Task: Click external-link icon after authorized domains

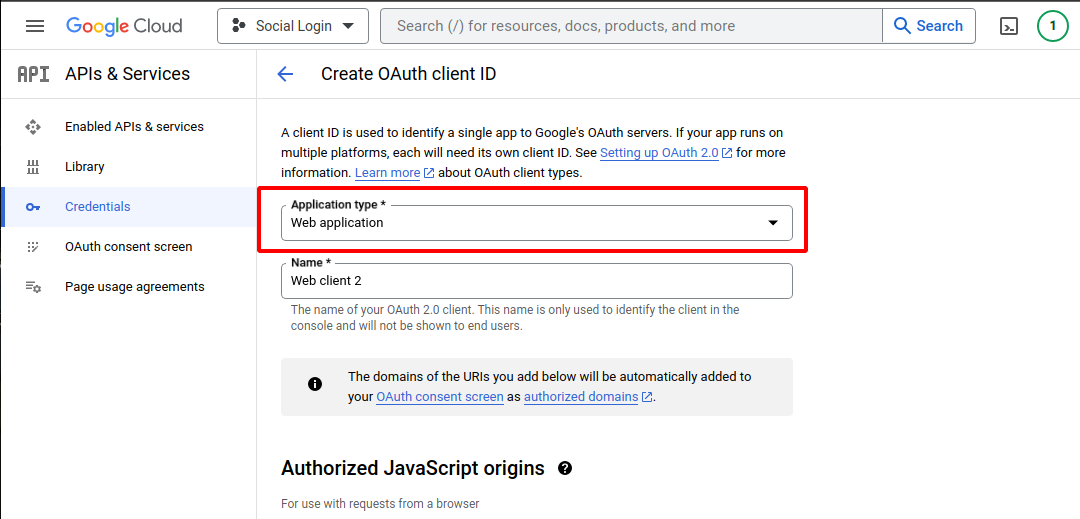Action: (x=646, y=397)
